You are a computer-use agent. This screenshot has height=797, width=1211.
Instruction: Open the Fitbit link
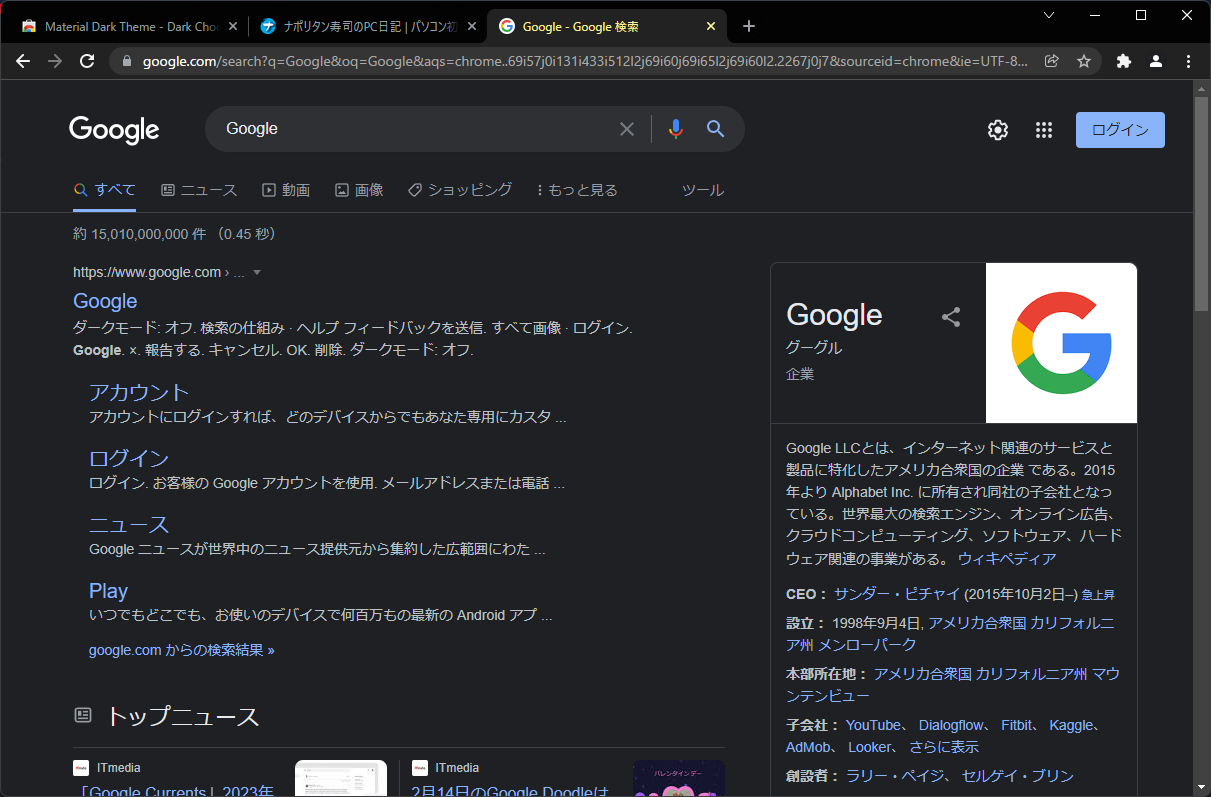coord(1017,725)
